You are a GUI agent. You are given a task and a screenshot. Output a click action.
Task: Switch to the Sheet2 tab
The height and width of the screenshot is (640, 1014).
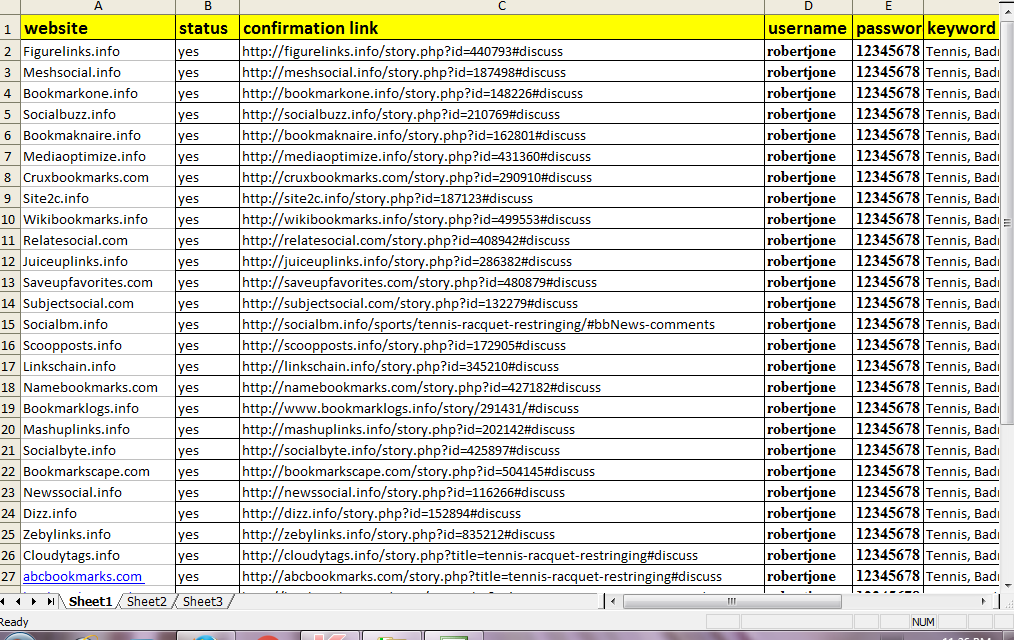[x=146, y=602]
